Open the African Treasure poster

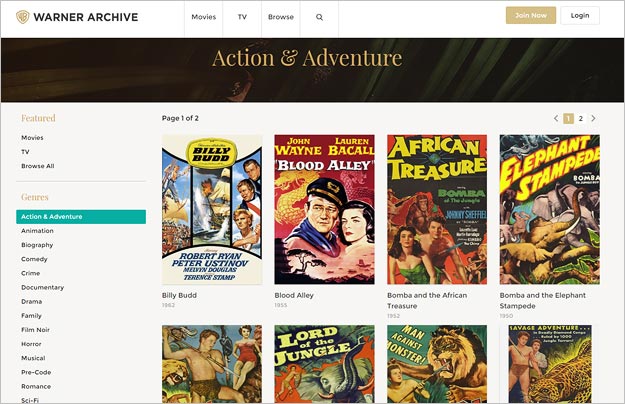pyautogui.click(x=437, y=210)
